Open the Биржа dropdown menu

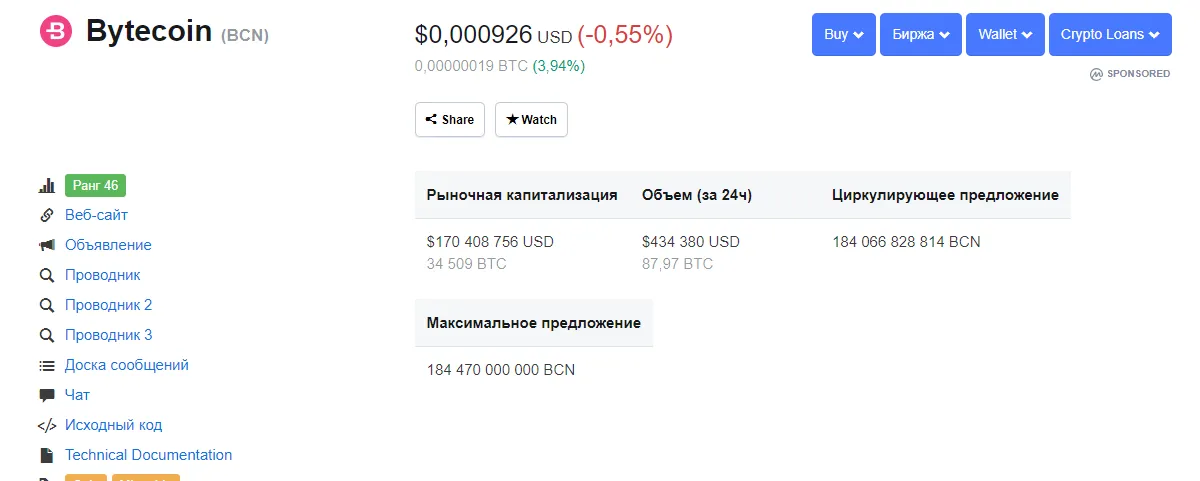pos(921,34)
